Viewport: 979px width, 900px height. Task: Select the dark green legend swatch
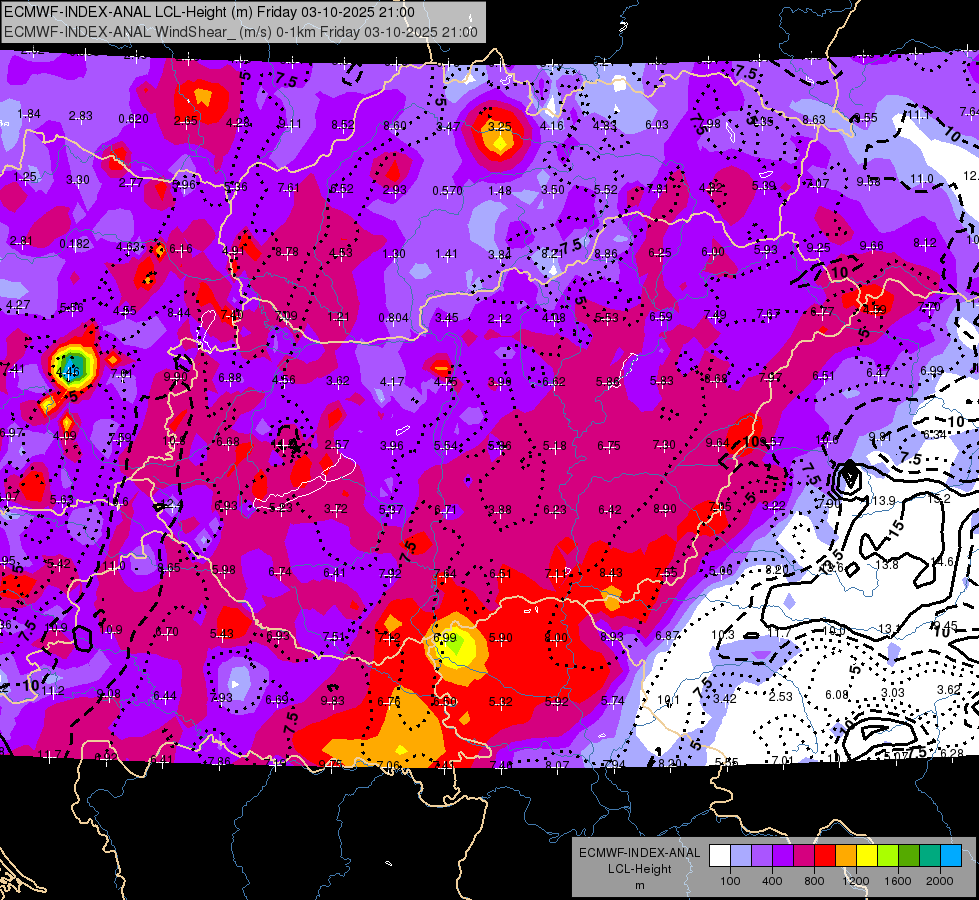pyautogui.click(x=909, y=856)
